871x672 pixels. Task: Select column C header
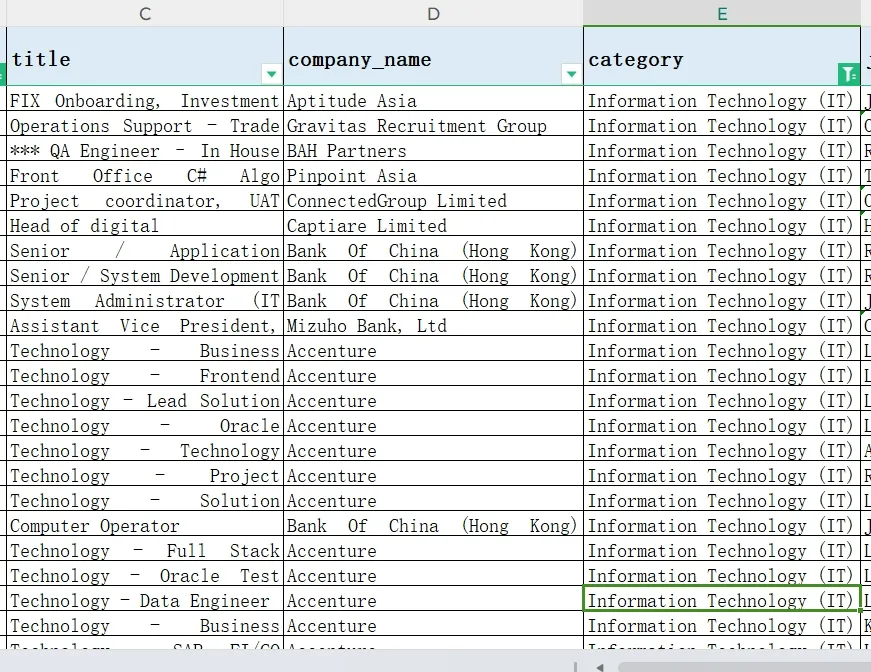pos(145,13)
